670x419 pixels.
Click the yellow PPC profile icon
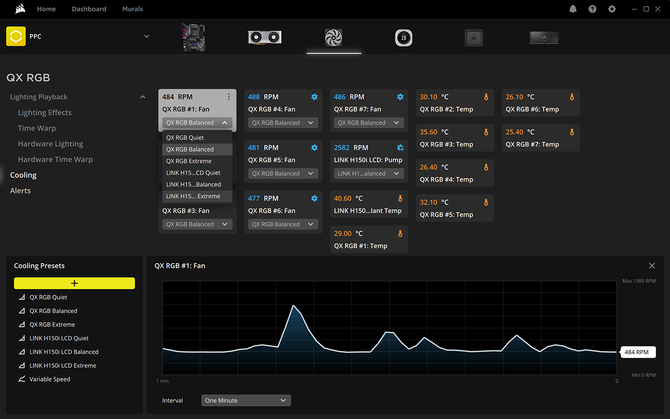pos(16,36)
